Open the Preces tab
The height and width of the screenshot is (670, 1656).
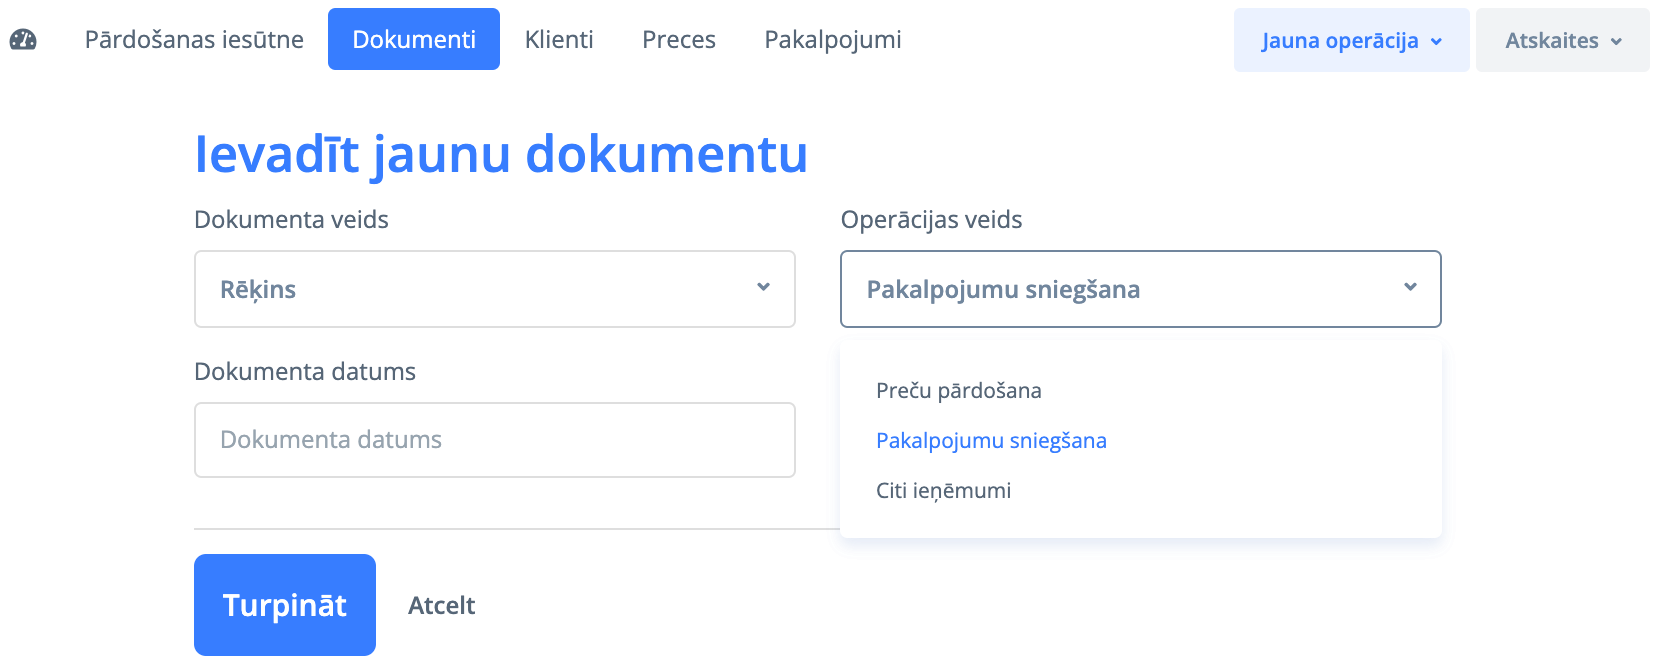679,40
